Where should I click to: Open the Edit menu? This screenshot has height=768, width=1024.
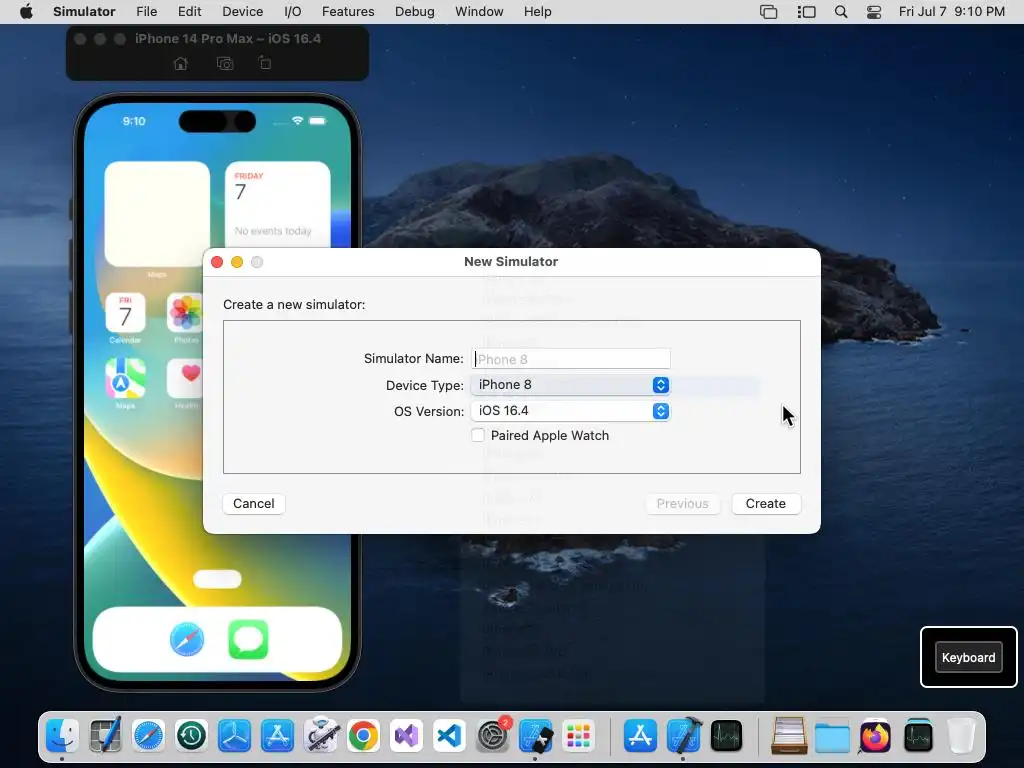[189, 12]
